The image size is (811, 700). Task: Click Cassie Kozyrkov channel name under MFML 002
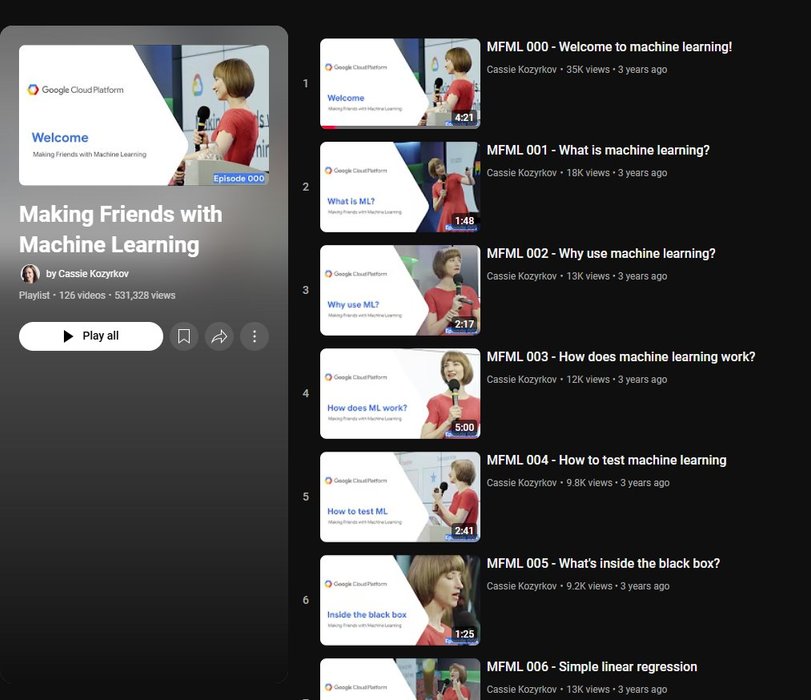pos(521,276)
